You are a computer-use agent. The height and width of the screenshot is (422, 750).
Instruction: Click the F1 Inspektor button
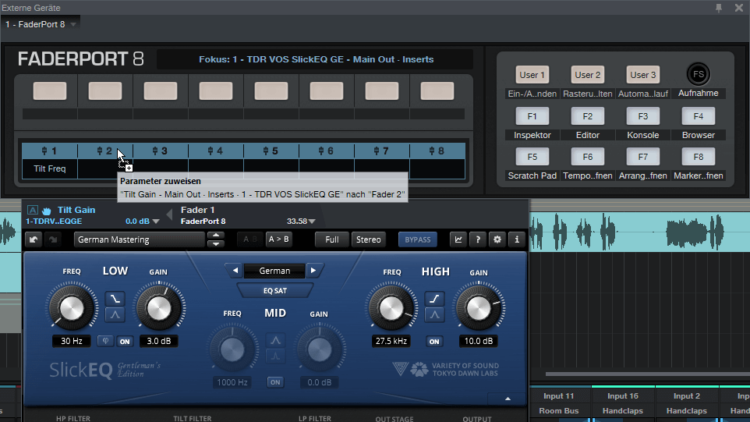coord(532,116)
